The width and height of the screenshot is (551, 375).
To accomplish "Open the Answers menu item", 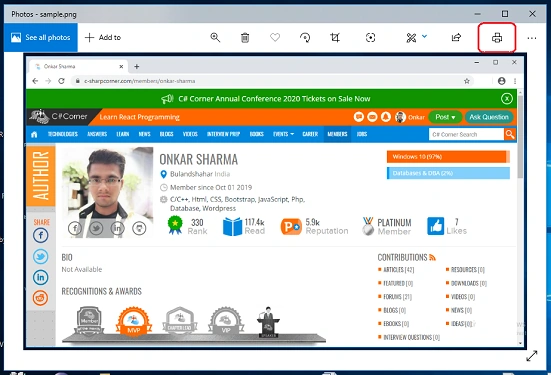I will pos(97,134).
